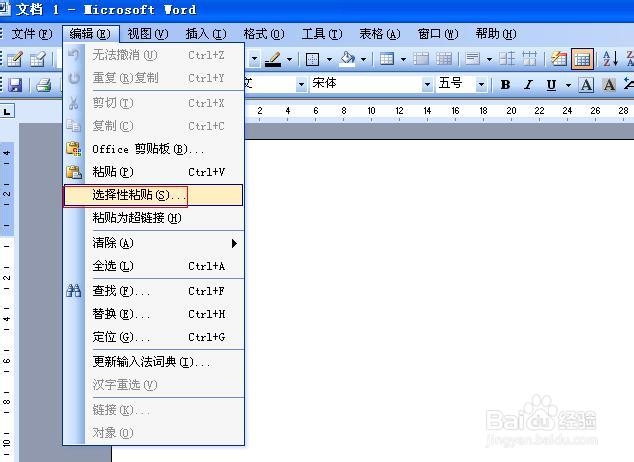The width and height of the screenshot is (634, 462).
Task: Open the style box dropdown arrow
Action: (301, 84)
